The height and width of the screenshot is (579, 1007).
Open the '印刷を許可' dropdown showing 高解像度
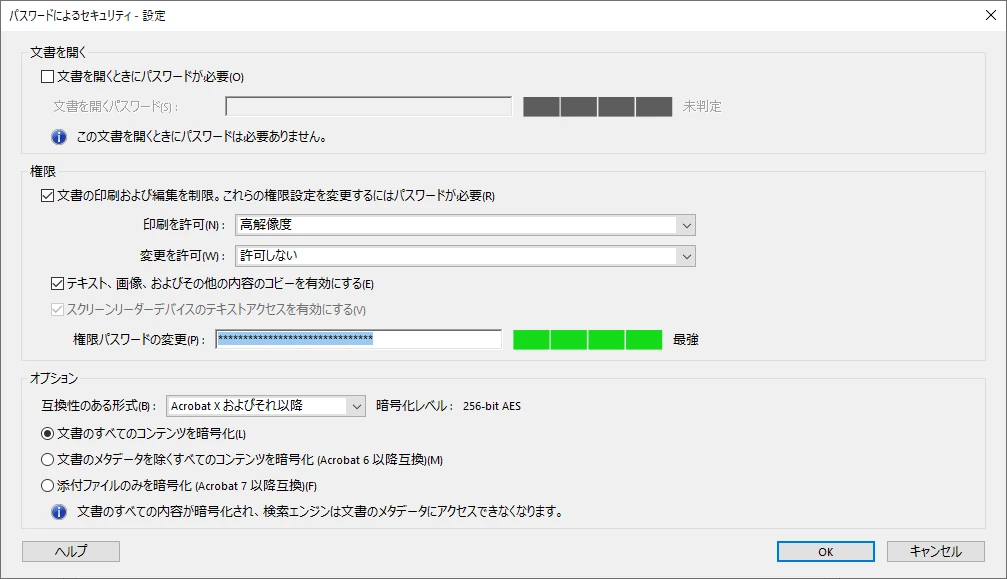click(x=466, y=225)
